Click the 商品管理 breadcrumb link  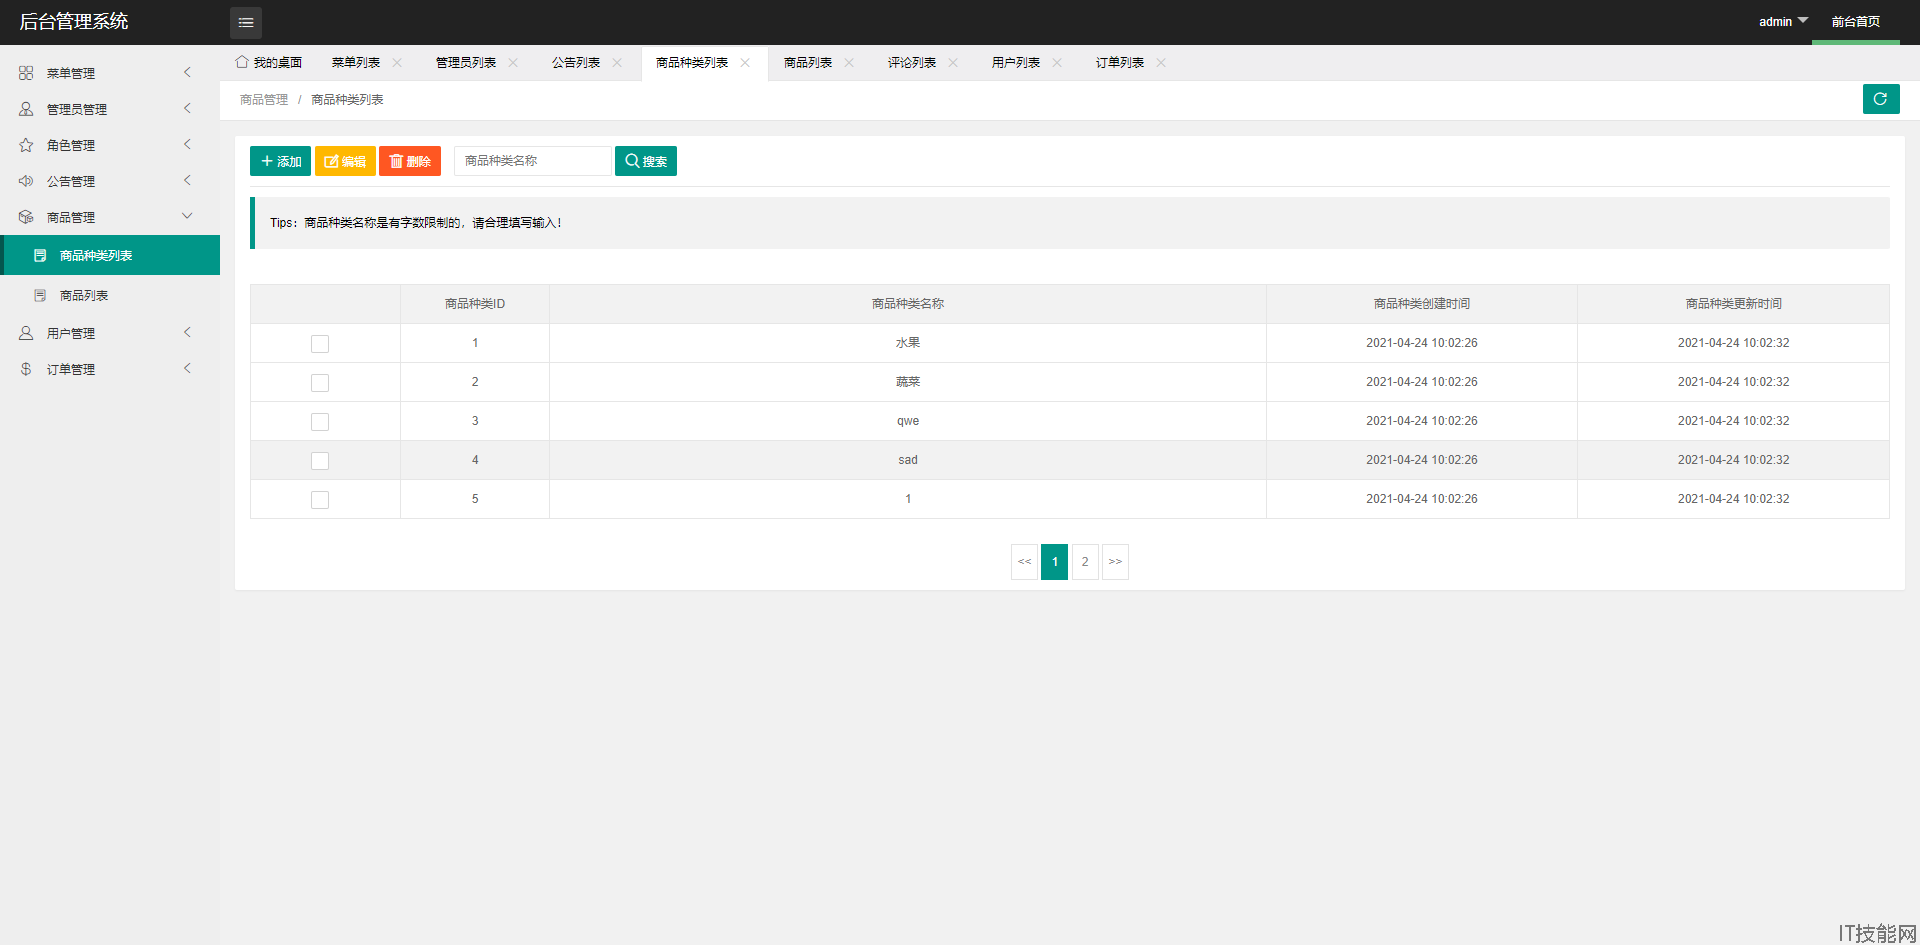(x=264, y=100)
